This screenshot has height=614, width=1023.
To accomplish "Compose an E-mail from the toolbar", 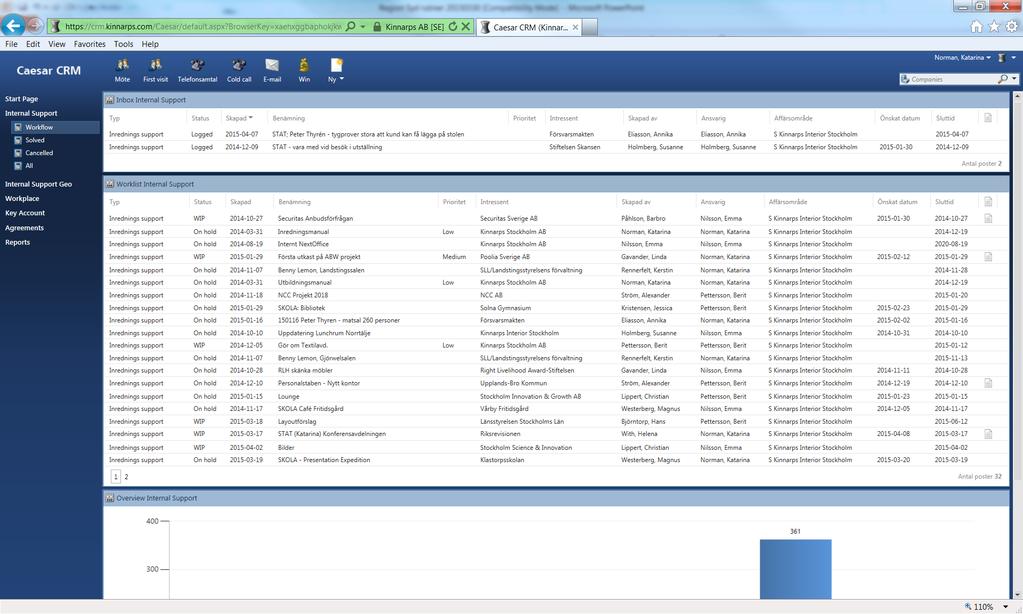I will click(x=272, y=70).
